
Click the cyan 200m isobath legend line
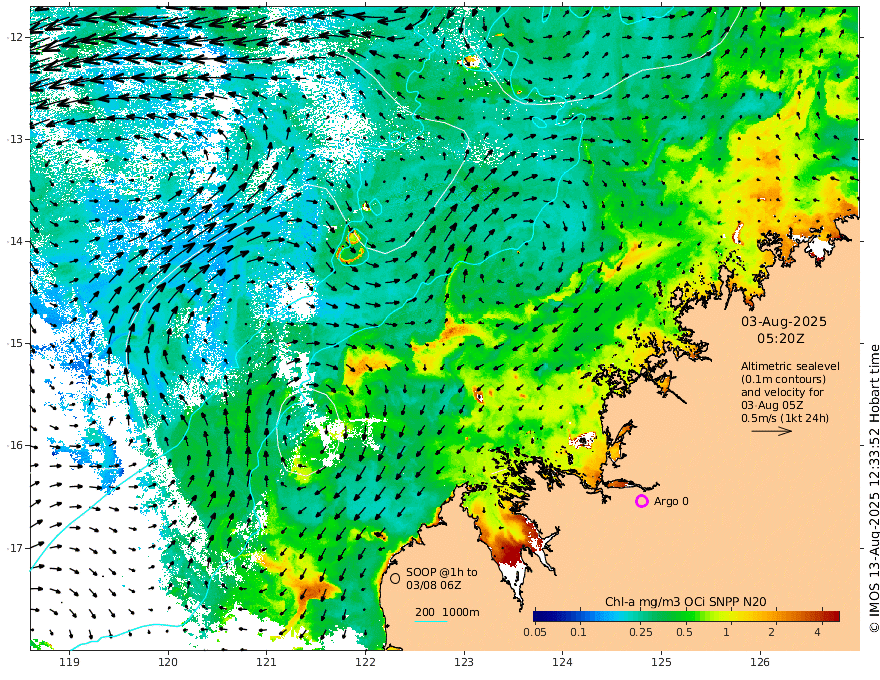pos(431,621)
